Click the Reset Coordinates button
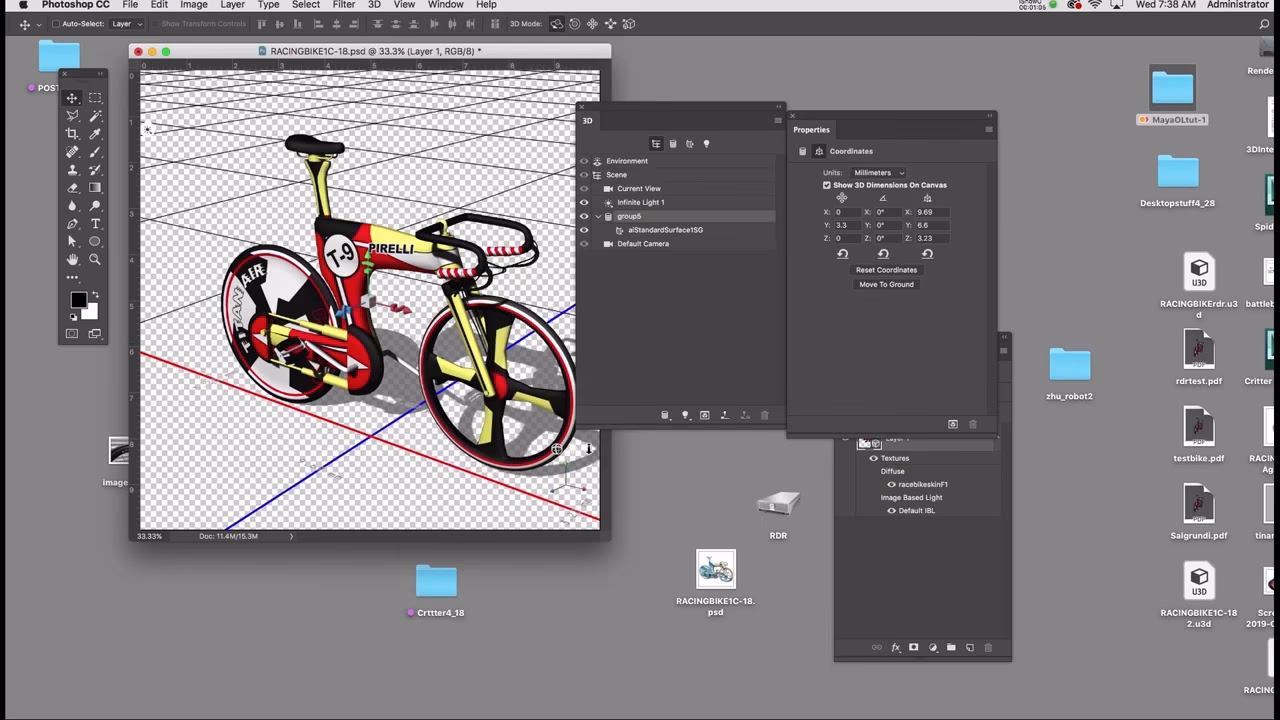 (886, 269)
